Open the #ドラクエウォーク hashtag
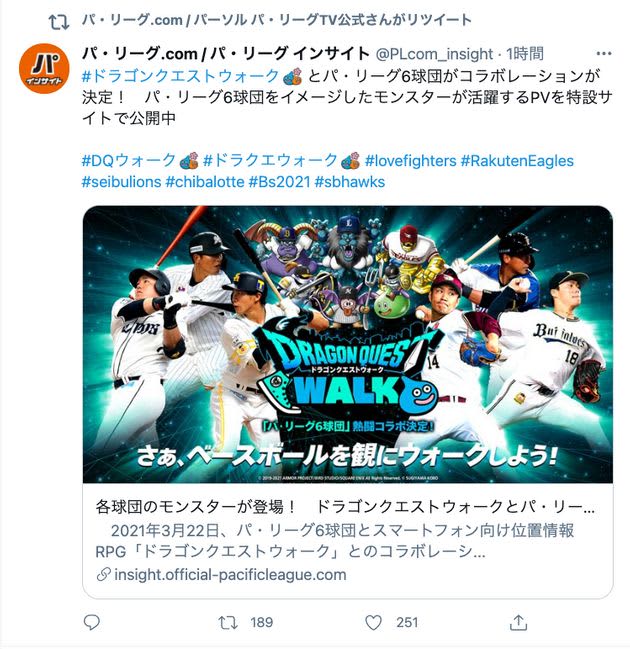The image size is (630, 649). click(x=270, y=161)
